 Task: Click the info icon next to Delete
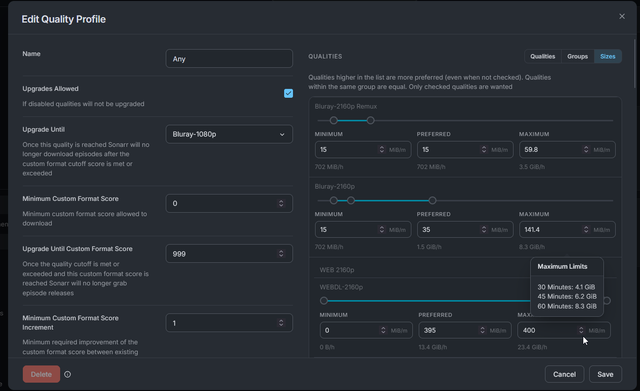click(67, 374)
